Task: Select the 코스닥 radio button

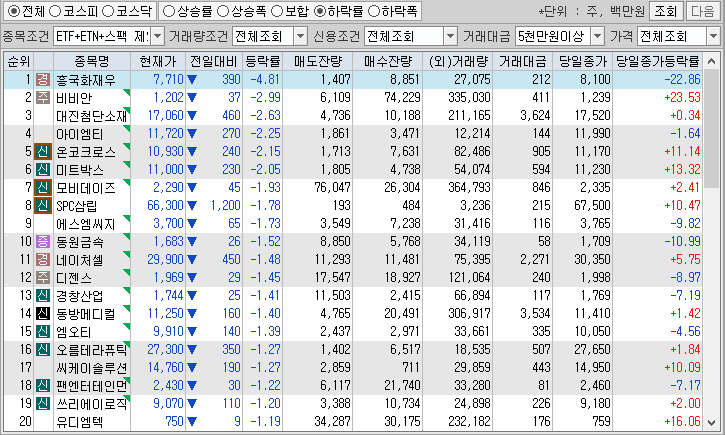Action: (108, 11)
